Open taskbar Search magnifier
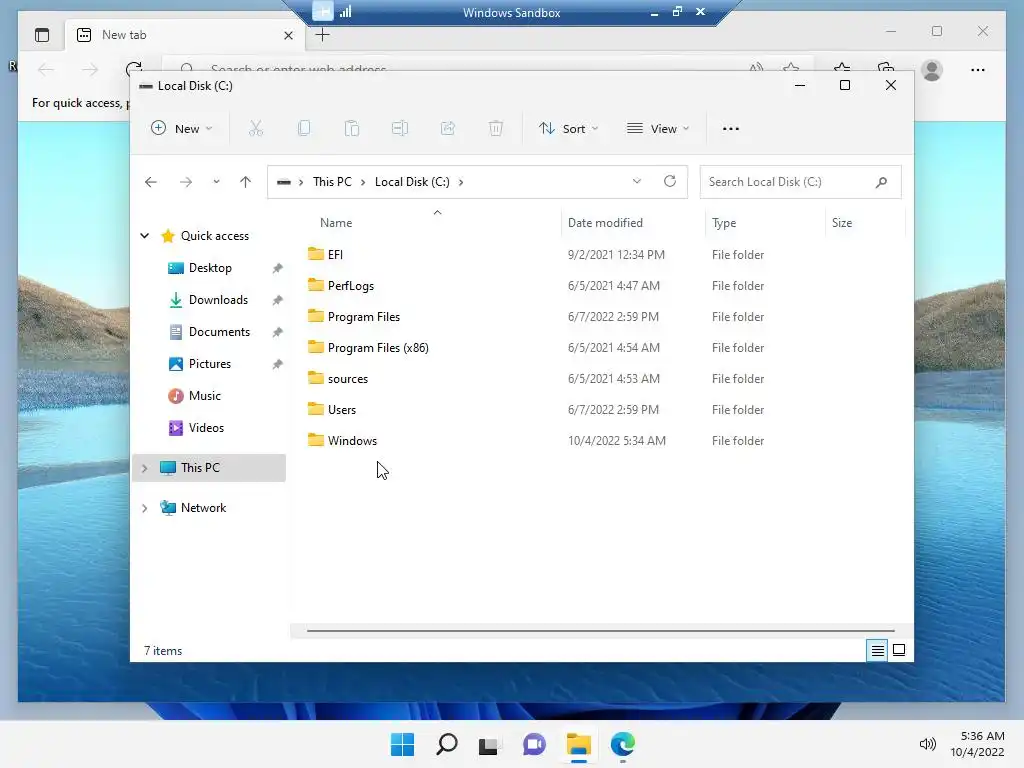Screen dimensions: 1024x768 (x=447, y=744)
